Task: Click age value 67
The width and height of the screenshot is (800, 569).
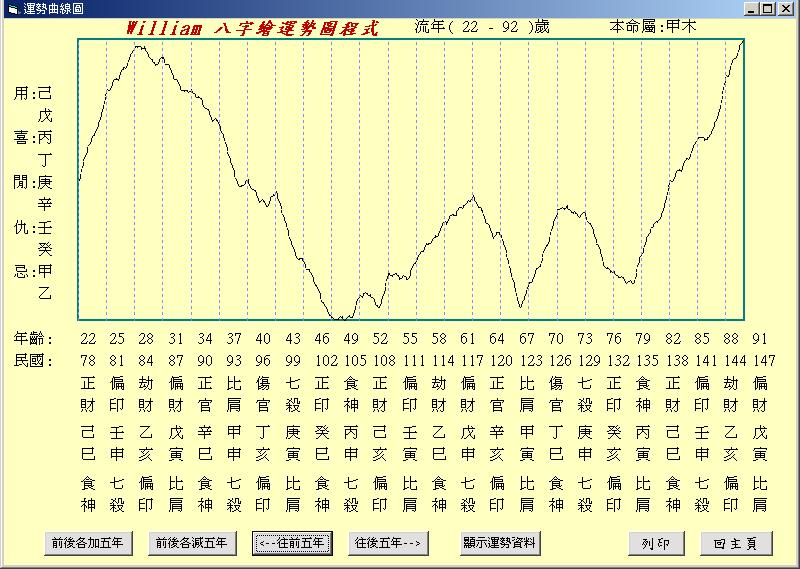Action: click(527, 339)
